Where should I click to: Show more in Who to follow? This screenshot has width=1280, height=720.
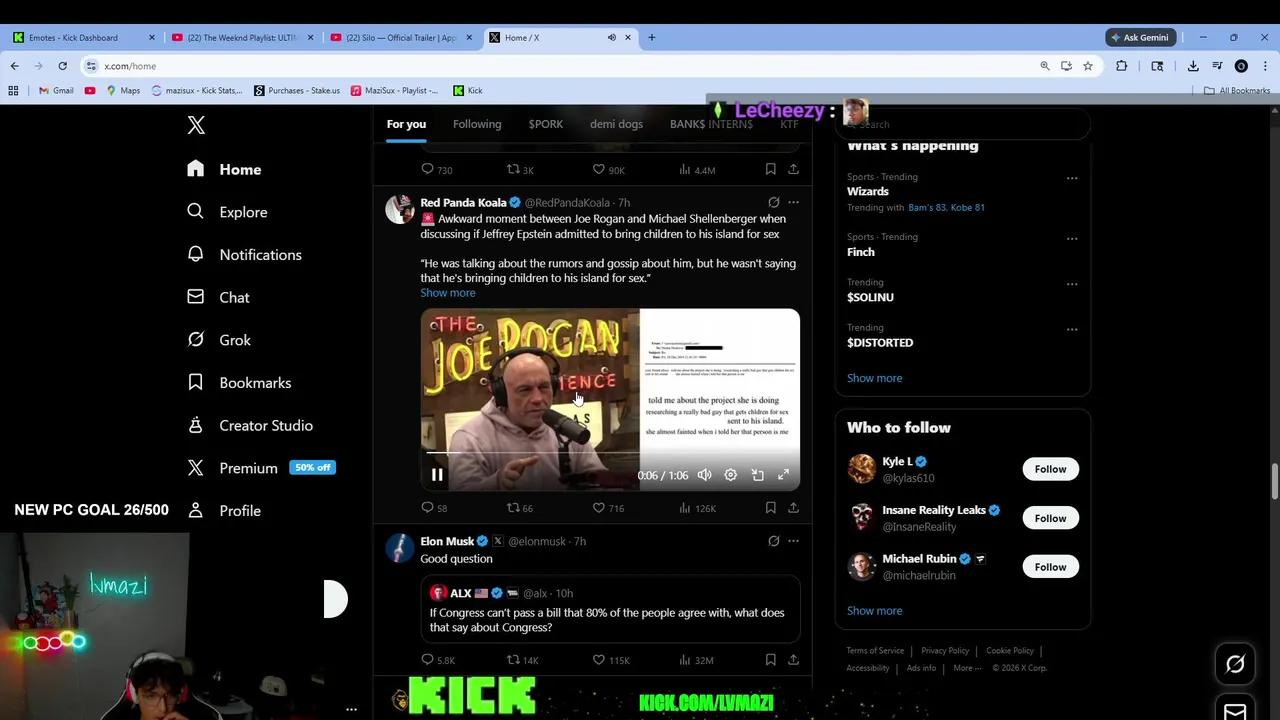pyautogui.click(x=874, y=611)
